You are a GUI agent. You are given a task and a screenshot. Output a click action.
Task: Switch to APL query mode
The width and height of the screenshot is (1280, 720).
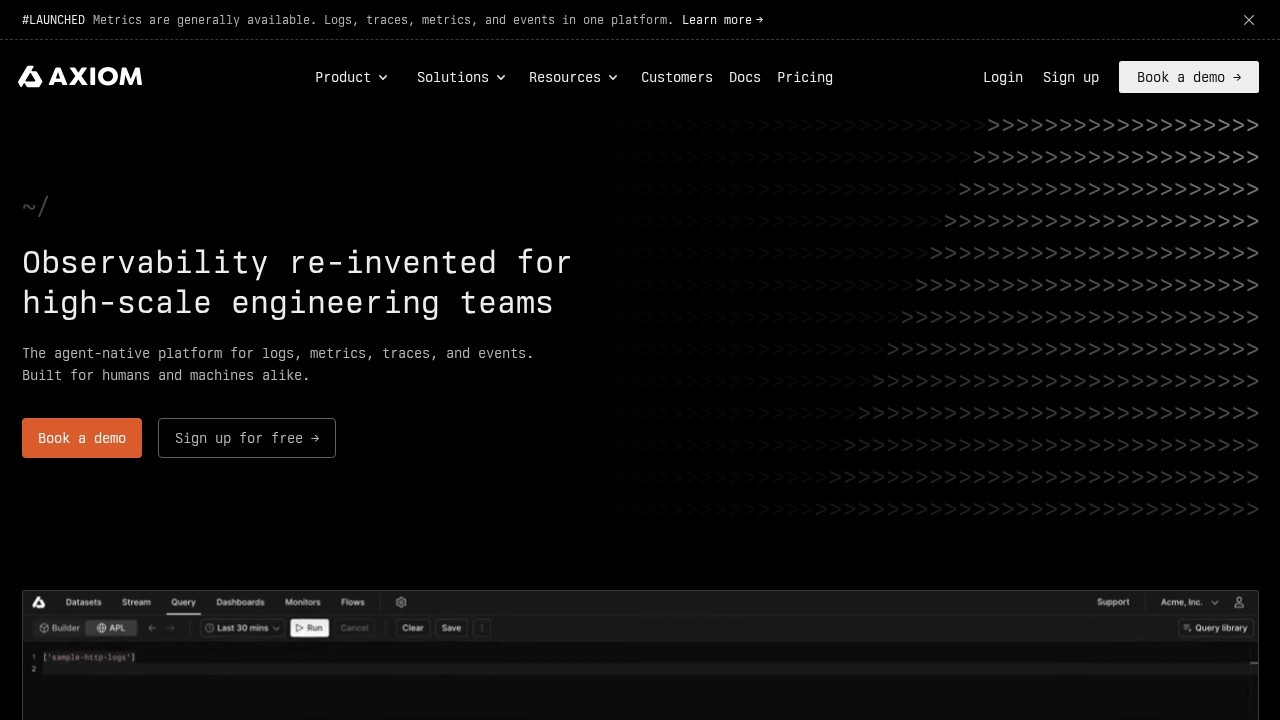(x=111, y=628)
